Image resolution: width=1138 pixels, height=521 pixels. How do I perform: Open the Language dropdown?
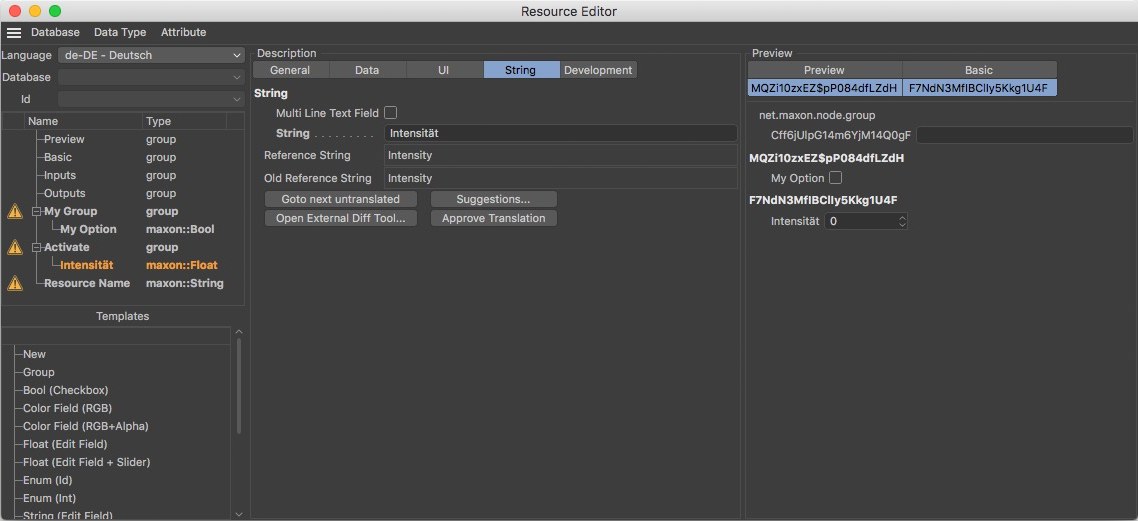tap(151, 55)
